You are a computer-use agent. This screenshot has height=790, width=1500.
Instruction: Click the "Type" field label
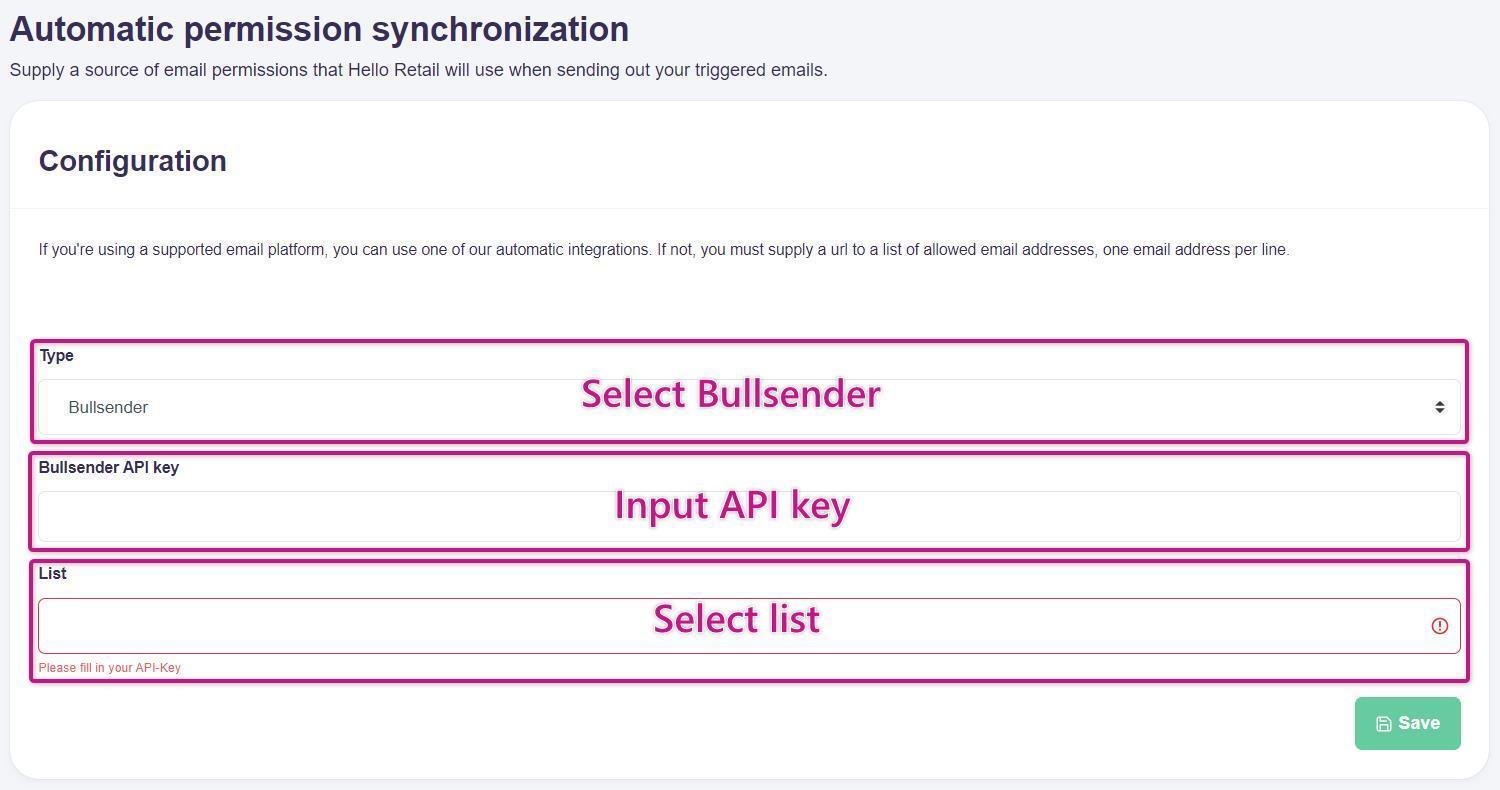click(x=56, y=356)
